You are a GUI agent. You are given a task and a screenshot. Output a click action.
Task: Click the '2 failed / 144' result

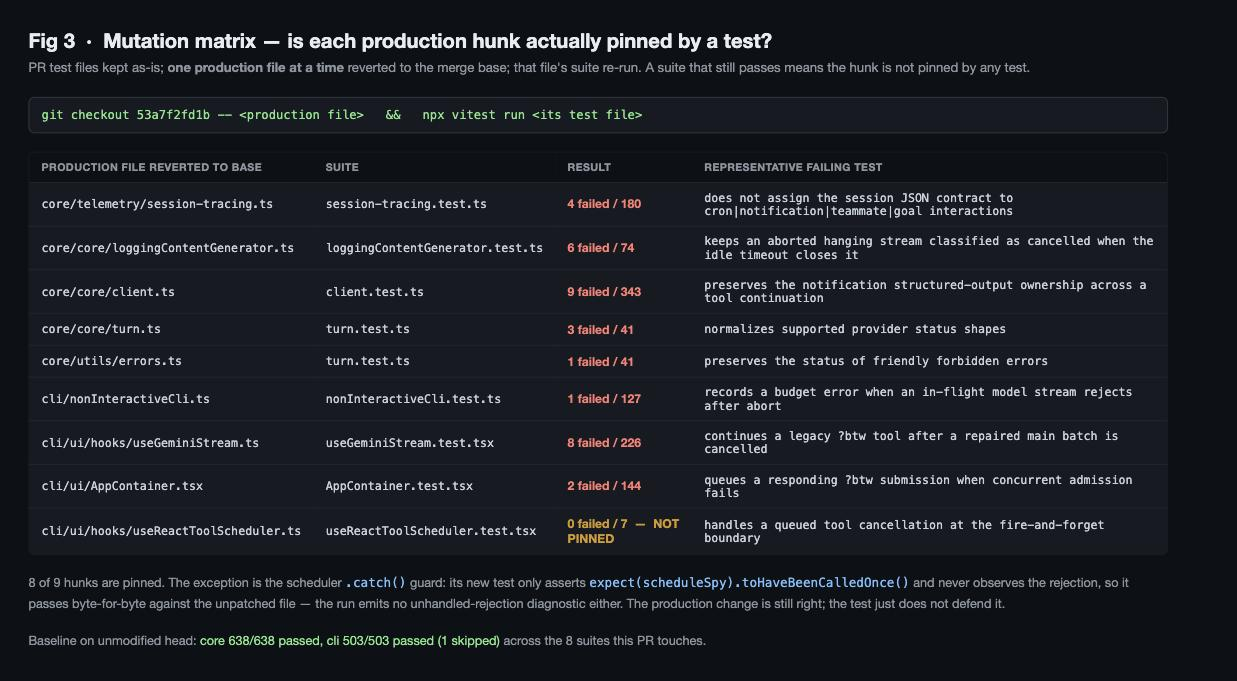point(604,486)
